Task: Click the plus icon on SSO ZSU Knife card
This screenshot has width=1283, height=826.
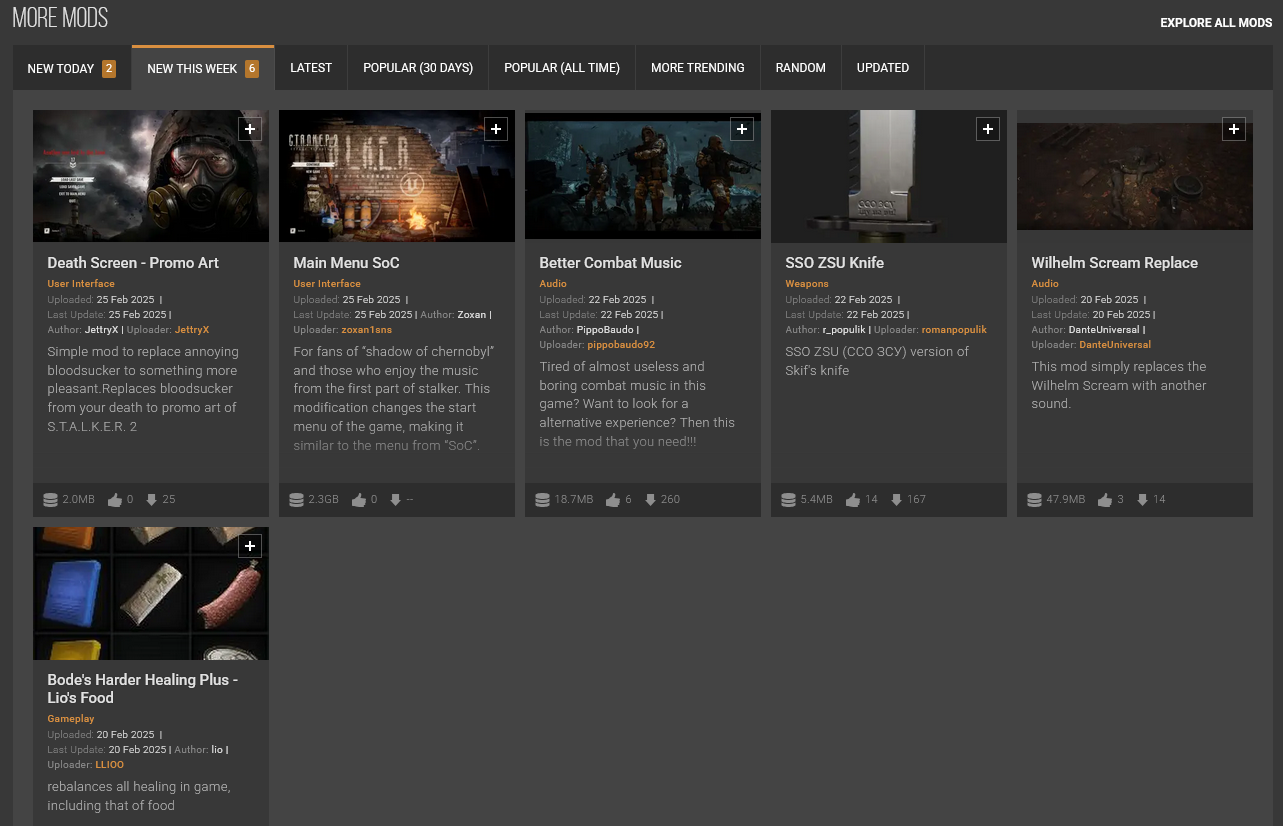Action: click(988, 129)
